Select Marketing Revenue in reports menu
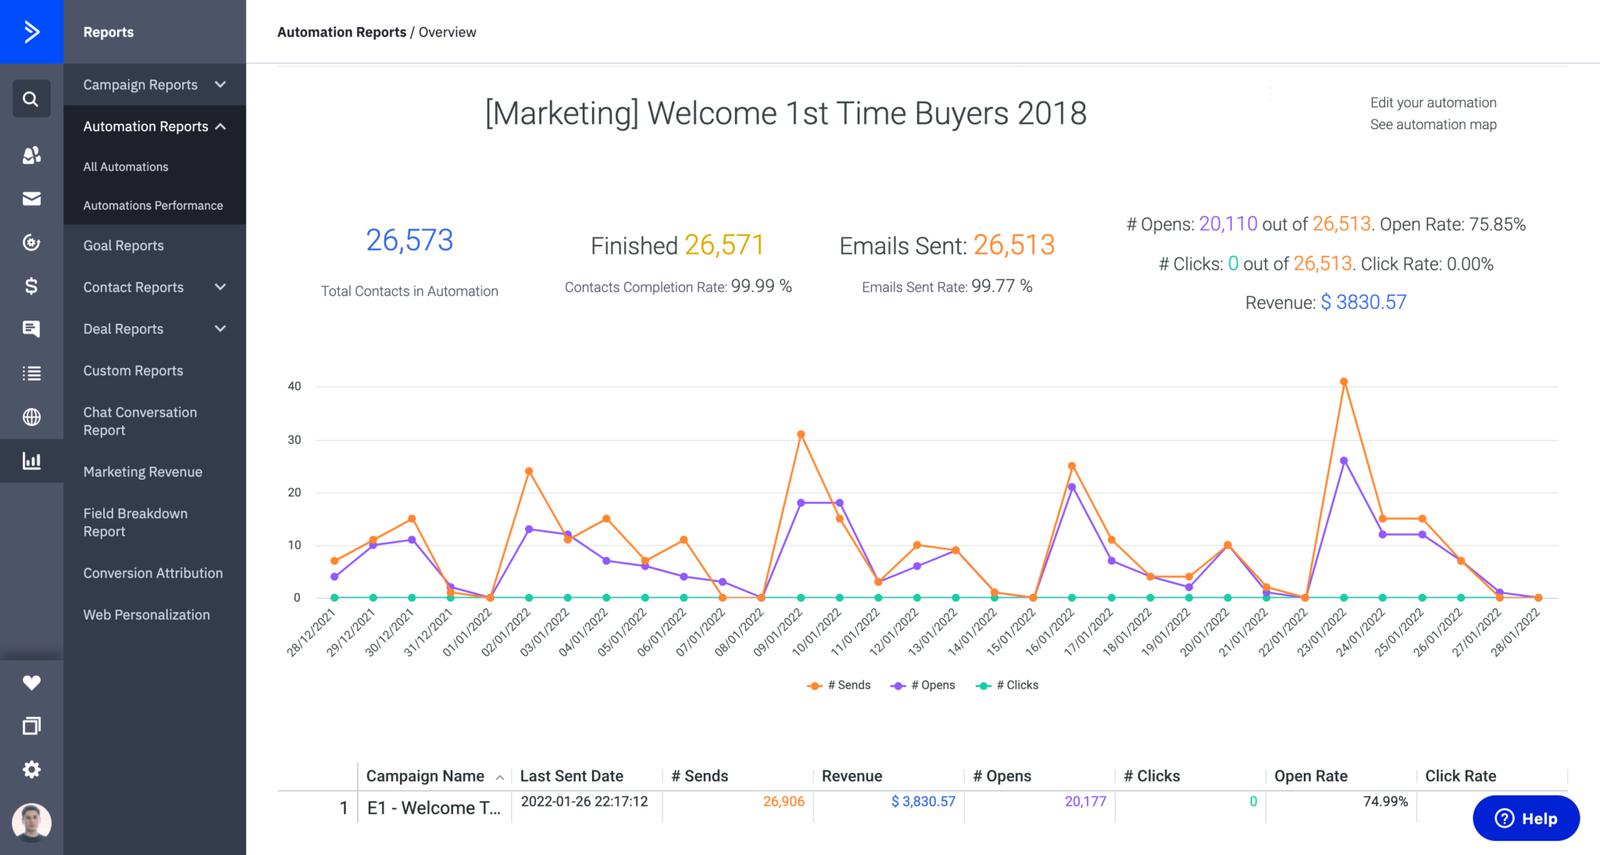The image size is (1600, 855). (142, 472)
